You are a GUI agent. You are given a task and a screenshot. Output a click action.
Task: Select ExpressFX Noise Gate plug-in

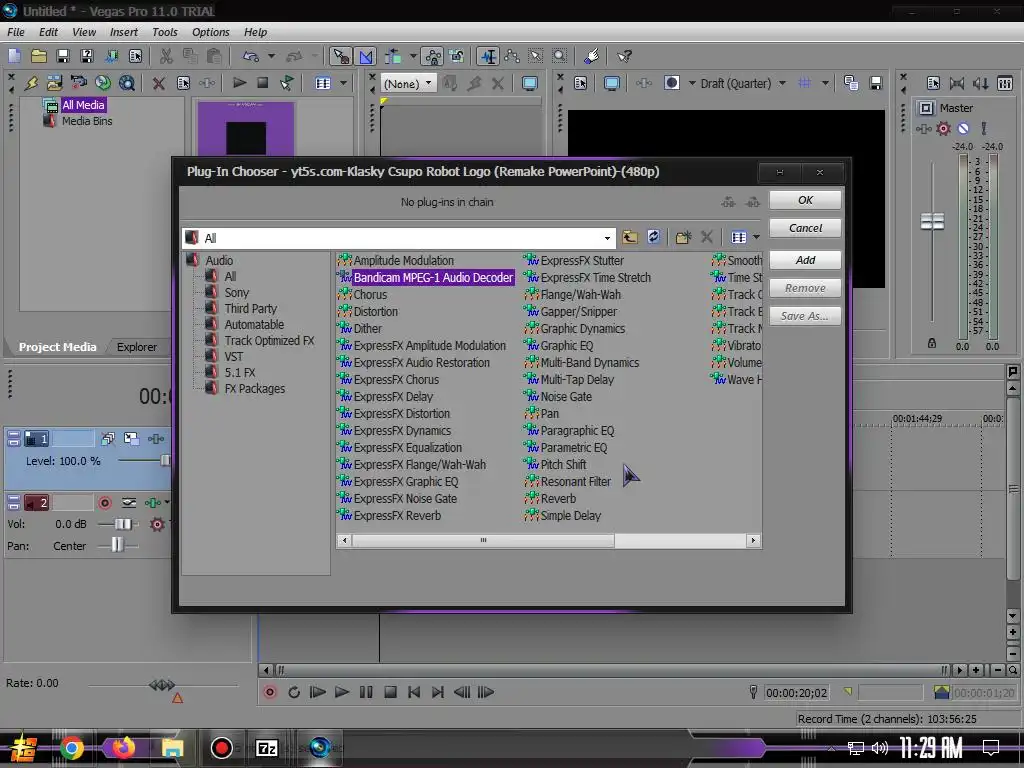(405, 498)
